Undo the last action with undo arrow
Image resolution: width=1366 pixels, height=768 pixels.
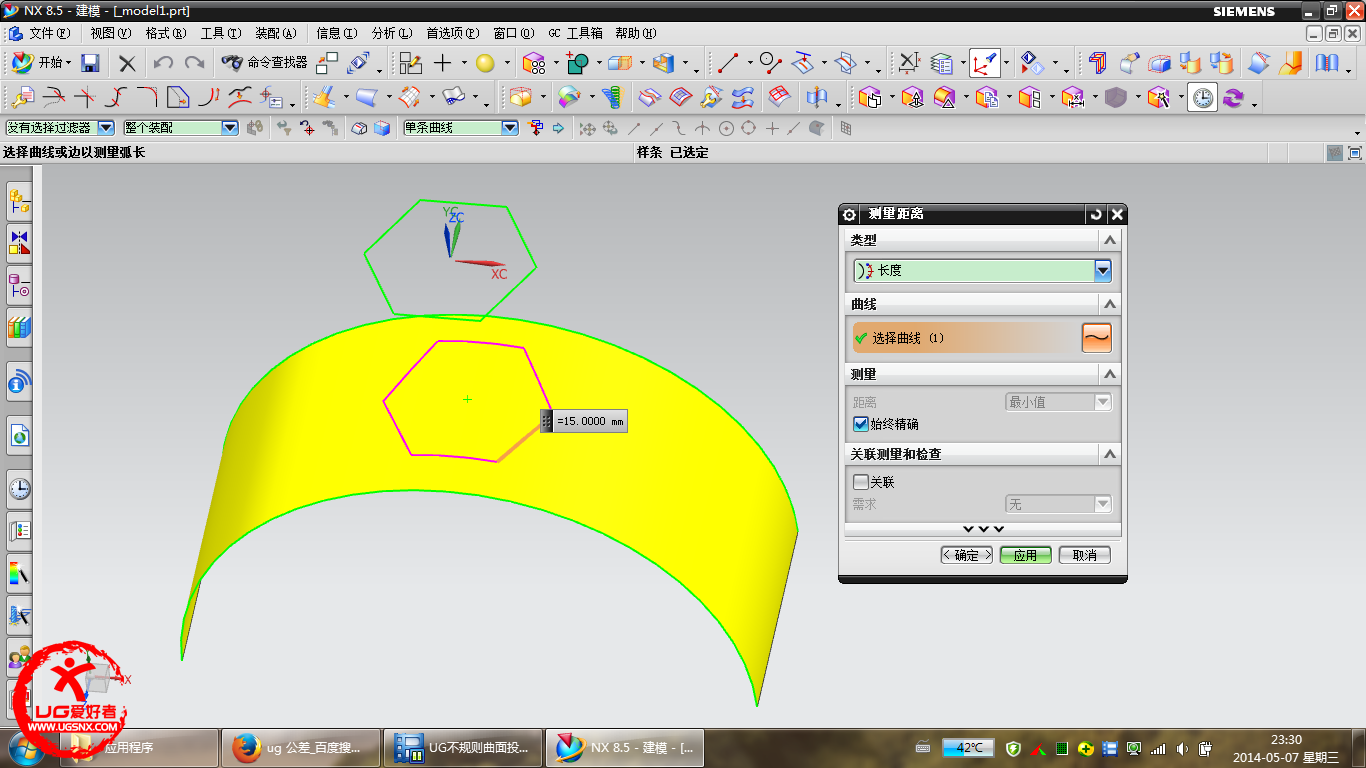163,63
